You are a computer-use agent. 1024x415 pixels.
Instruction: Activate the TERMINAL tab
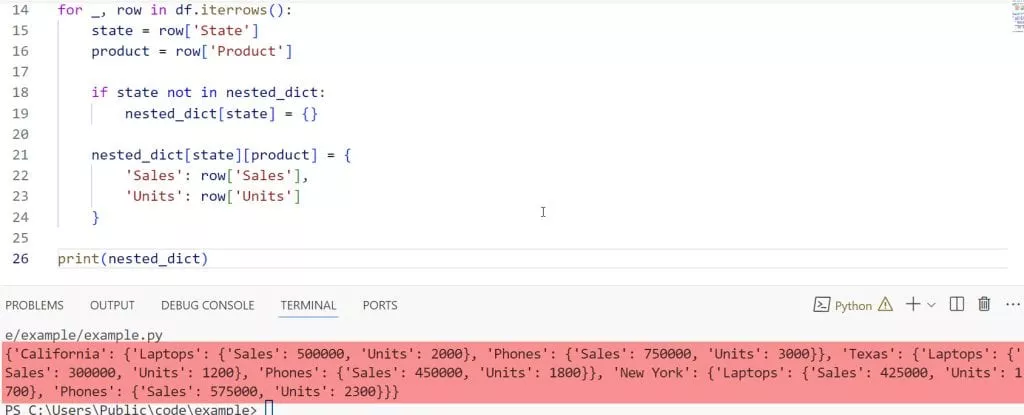tap(308, 305)
